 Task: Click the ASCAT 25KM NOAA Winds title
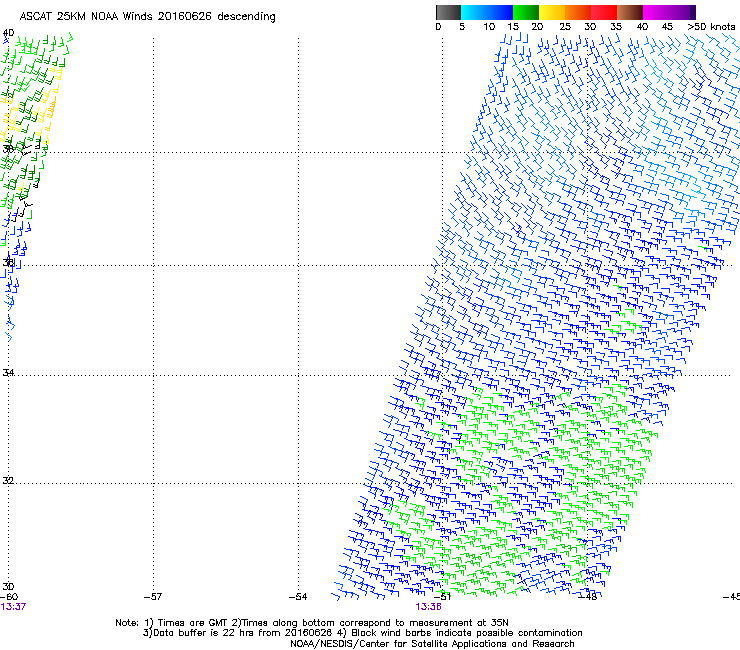click(147, 17)
